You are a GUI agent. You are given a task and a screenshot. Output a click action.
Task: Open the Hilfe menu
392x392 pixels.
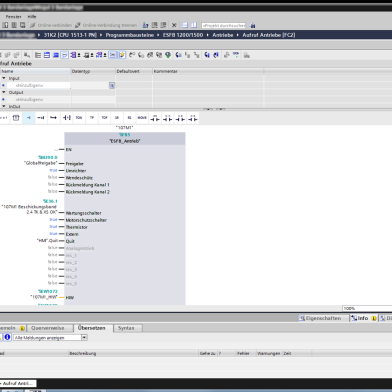tap(32, 16)
